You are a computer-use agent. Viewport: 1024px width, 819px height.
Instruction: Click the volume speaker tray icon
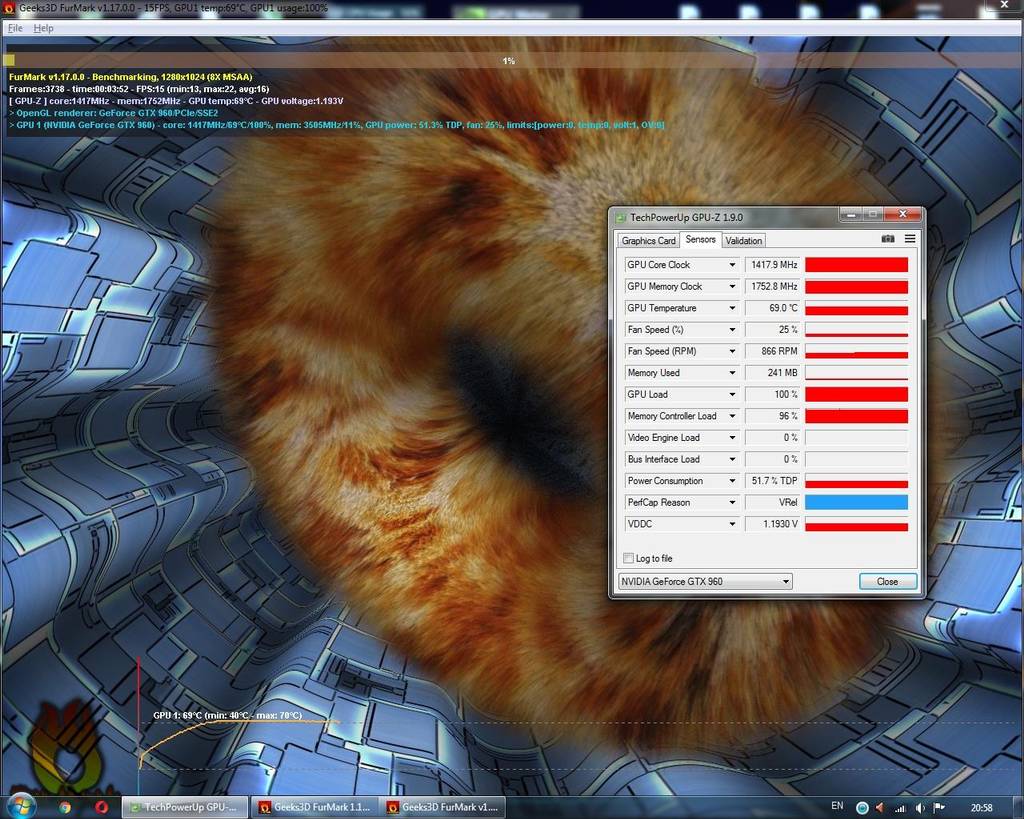pos(920,808)
